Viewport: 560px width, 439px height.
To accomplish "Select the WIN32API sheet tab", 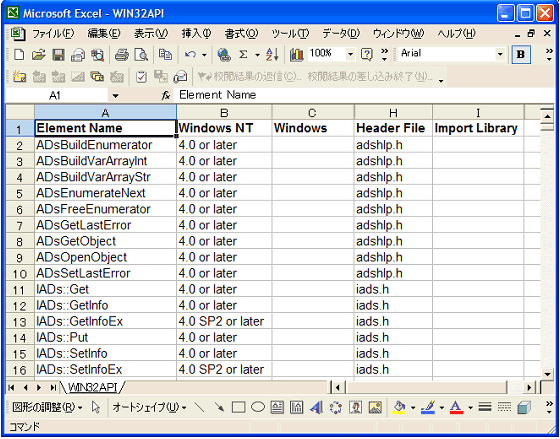I will 92,387.
